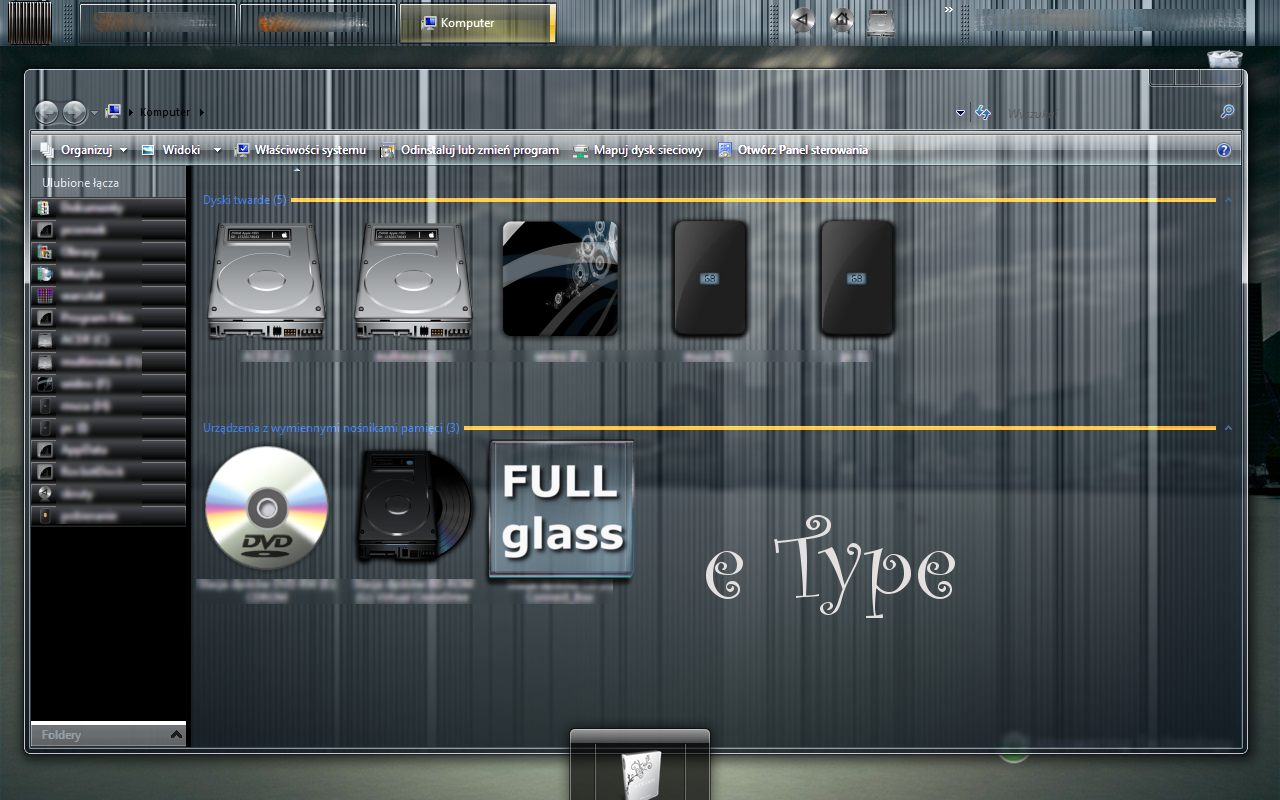Image resolution: width=1280 pixels, height=800 pixels.
Task: Select the first silver hard disk icon
Action: 266,281
